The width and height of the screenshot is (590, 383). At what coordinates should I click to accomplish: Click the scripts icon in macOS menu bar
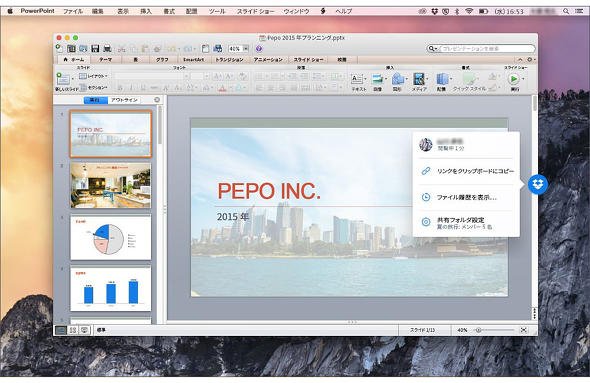tap(323, 11)
